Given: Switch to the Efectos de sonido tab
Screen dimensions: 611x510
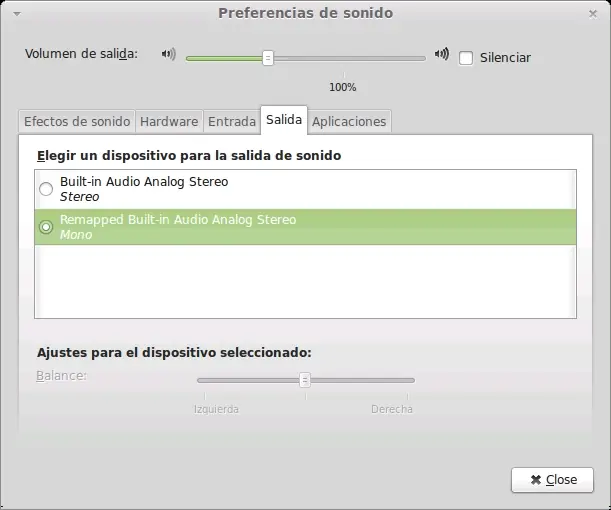Looking at the screenshot, I should coord(77,122).
